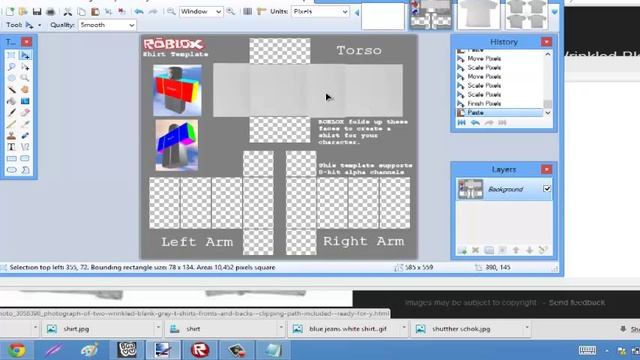Open Roblox from the taskbar
Screen dimensions: 640x360
pyautogui.click(x=200, y=350)
